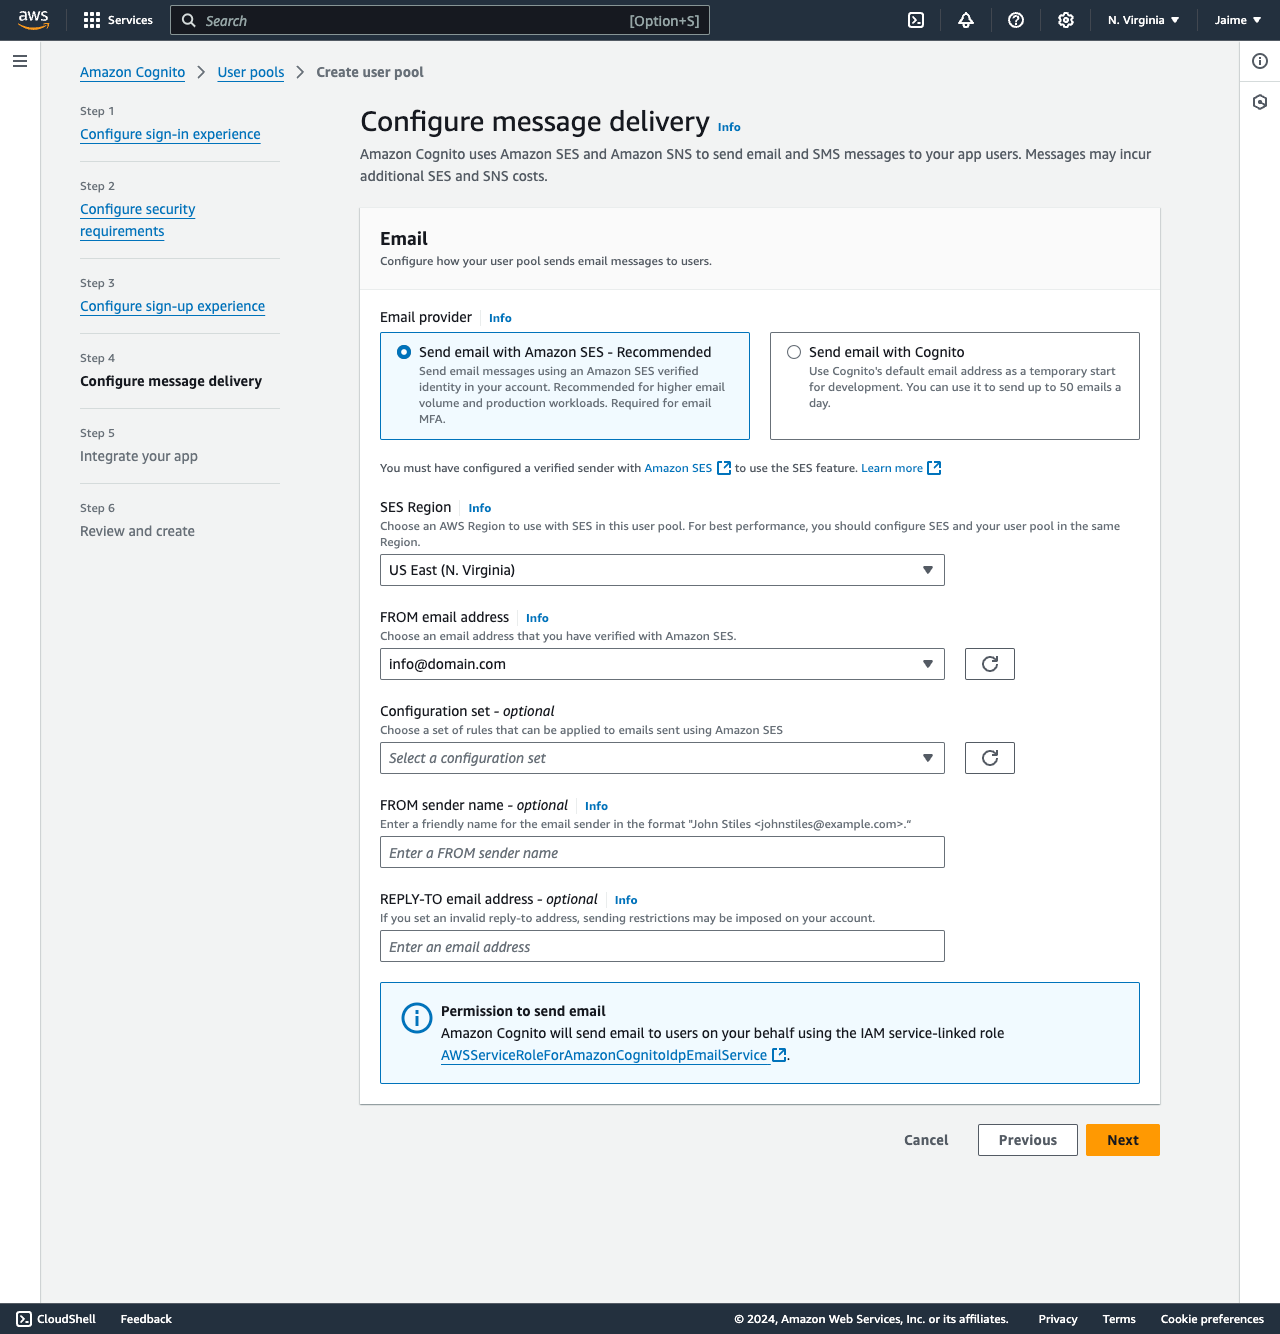
Task: Focus the top Search field
Action: (x=440, y=20)
